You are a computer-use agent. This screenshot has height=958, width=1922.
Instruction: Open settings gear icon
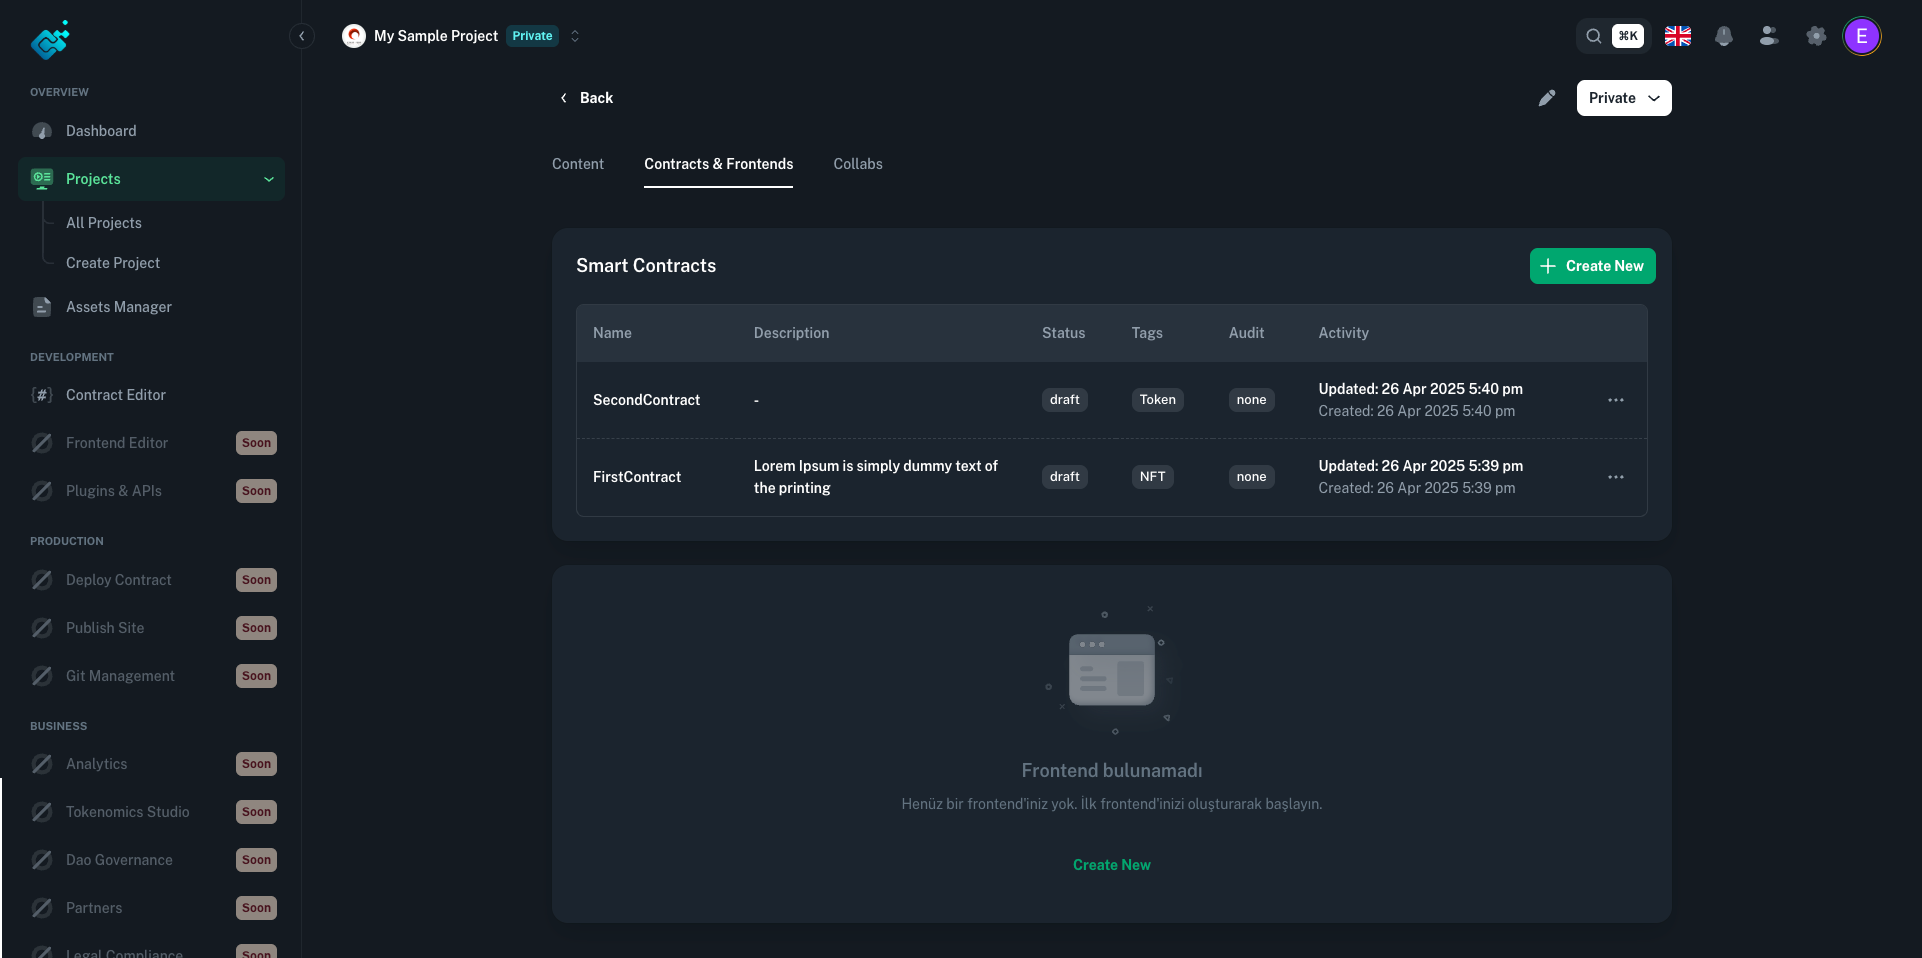coord(1816,36)
